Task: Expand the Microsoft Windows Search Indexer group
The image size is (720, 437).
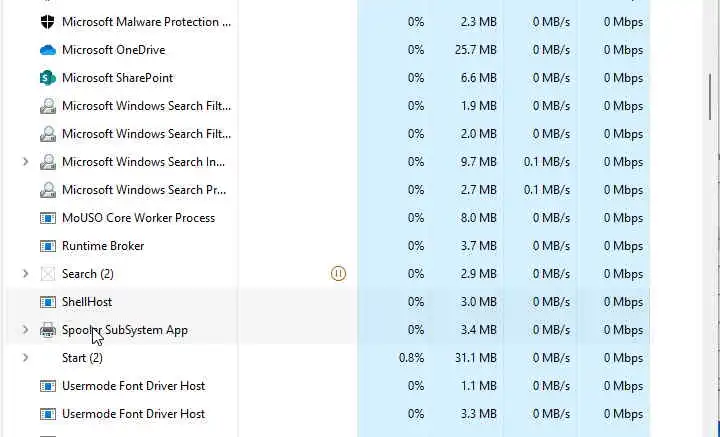Action: click(25, 162)
